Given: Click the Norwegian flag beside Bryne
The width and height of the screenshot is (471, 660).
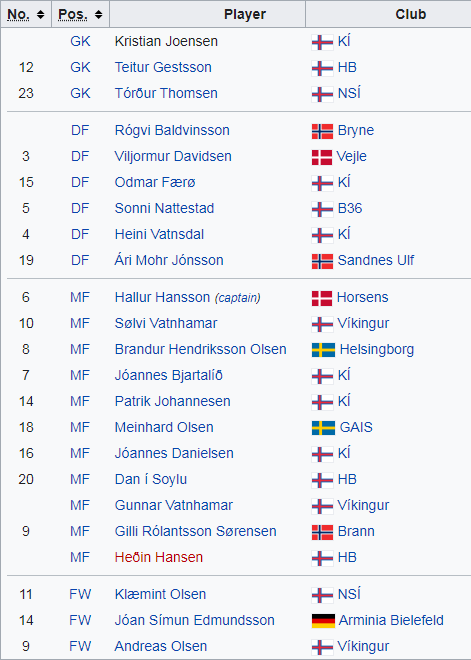Looking at the screenshot, I should (322, 131).
